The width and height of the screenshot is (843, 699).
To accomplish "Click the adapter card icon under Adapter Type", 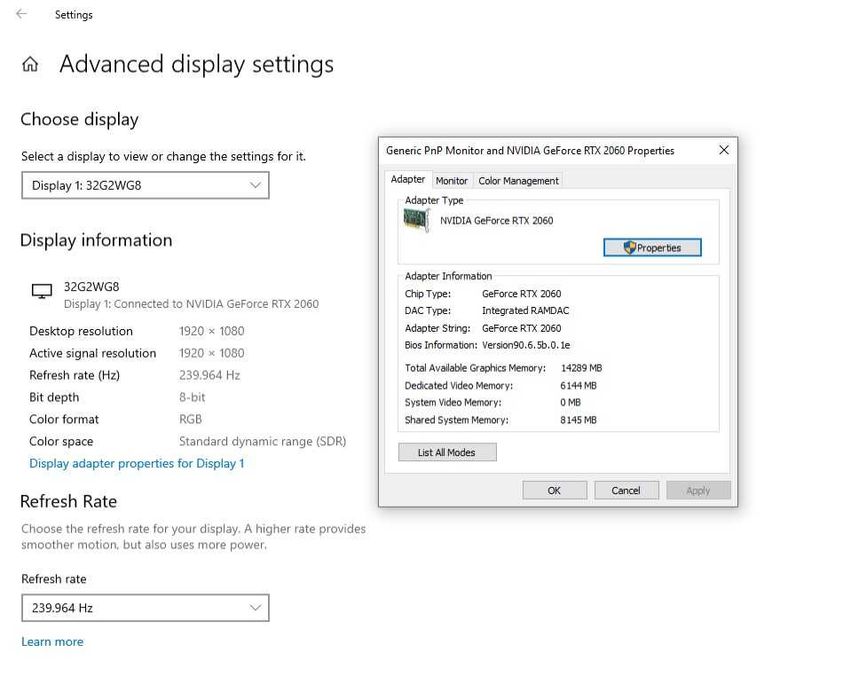I will pos(417,220).
